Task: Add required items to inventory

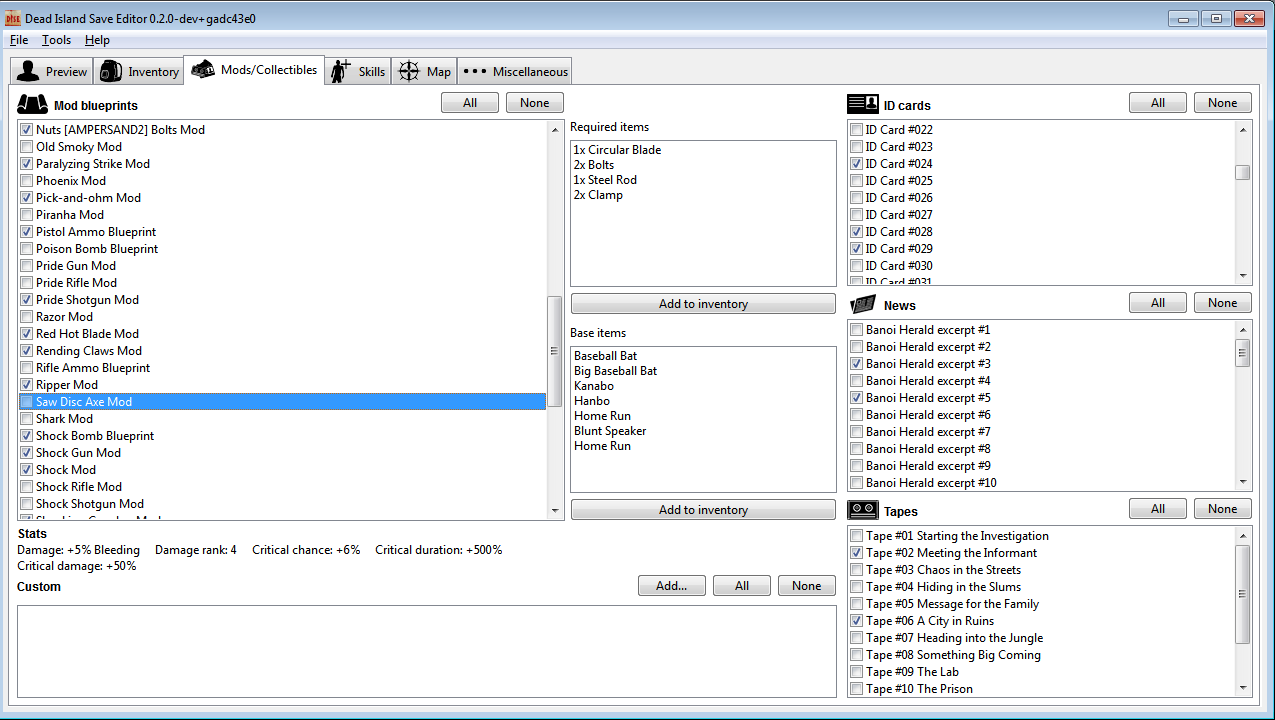Action: [x=703, y=304]
